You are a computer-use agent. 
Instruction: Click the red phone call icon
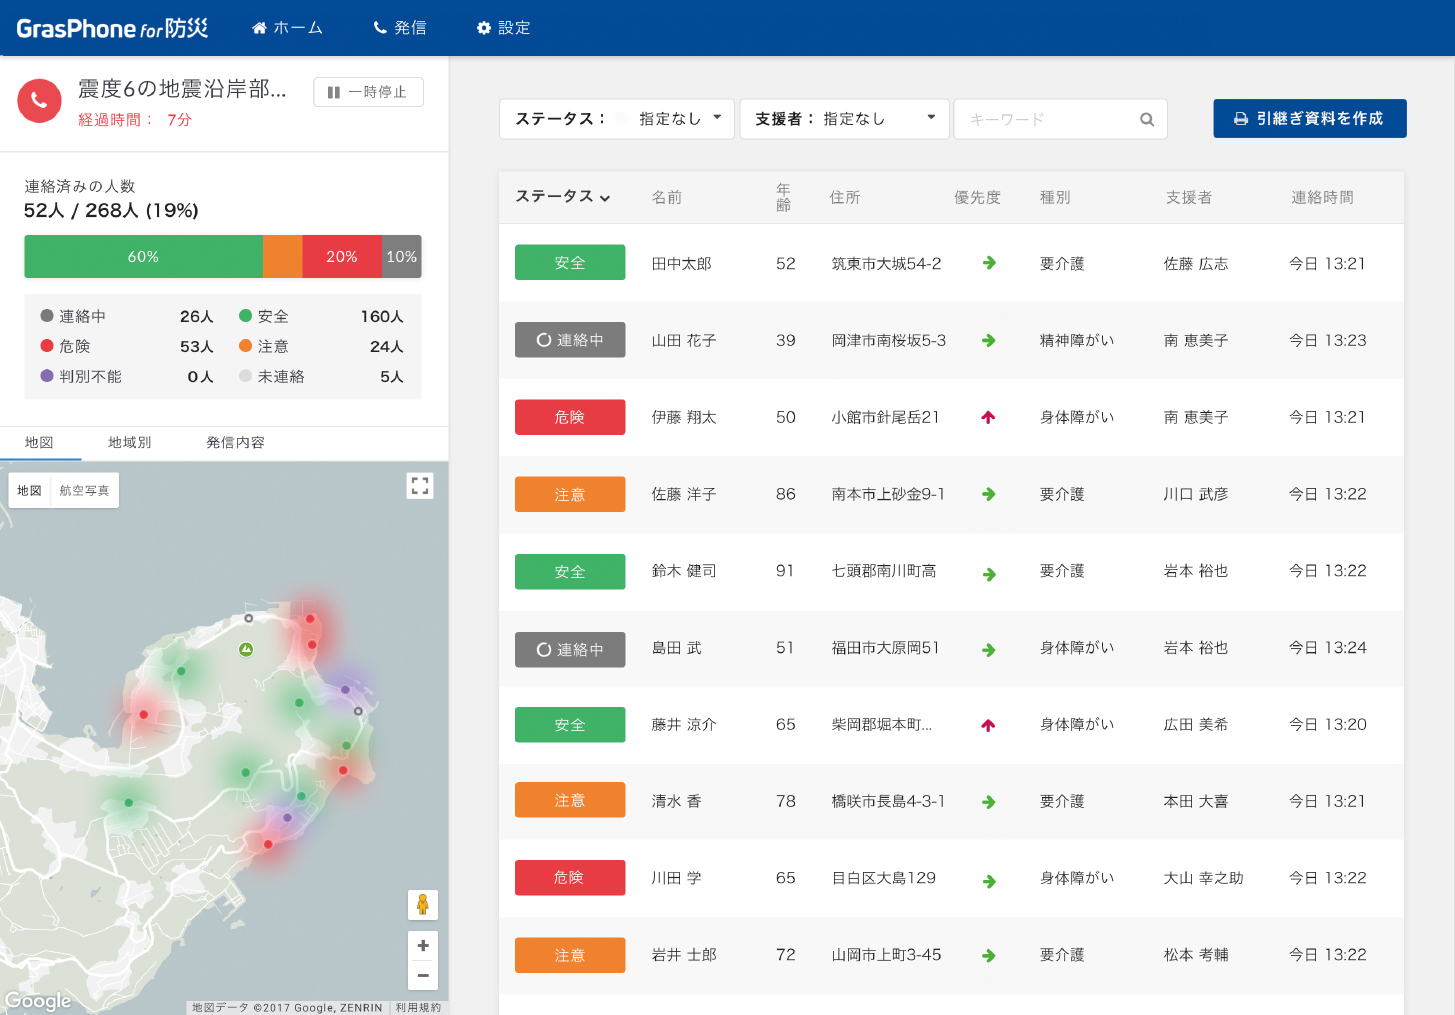click(x=40, y=101)
